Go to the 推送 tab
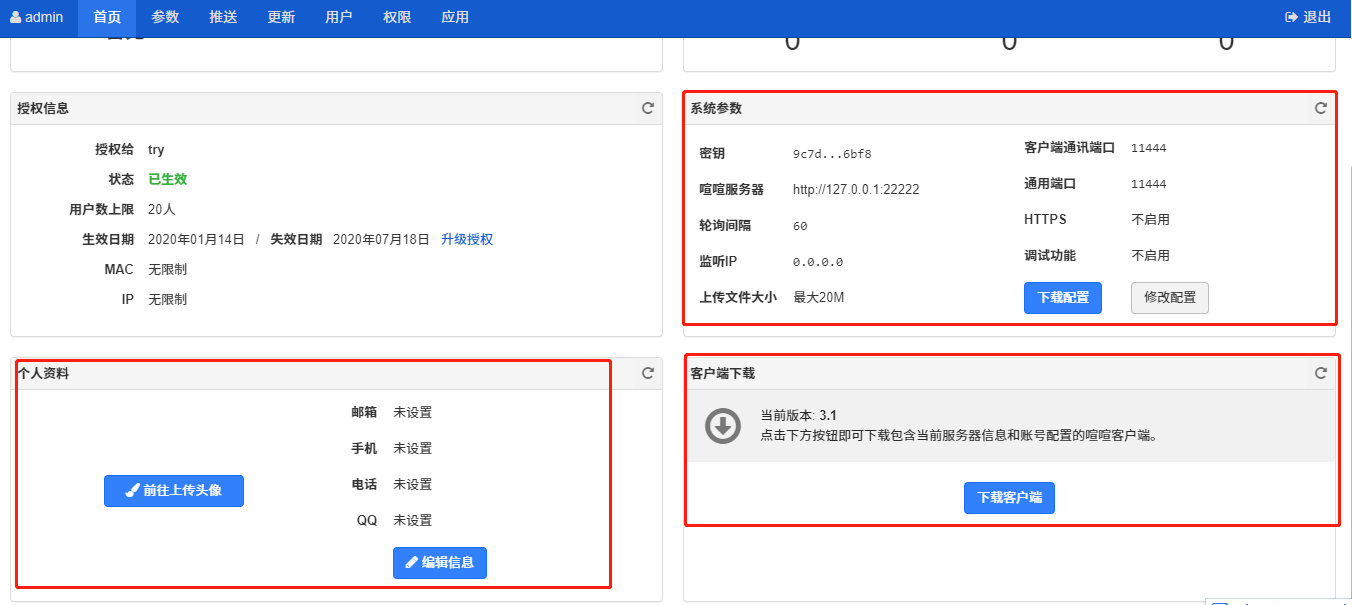Screen dimensions: 1352x605 point(223,18)
